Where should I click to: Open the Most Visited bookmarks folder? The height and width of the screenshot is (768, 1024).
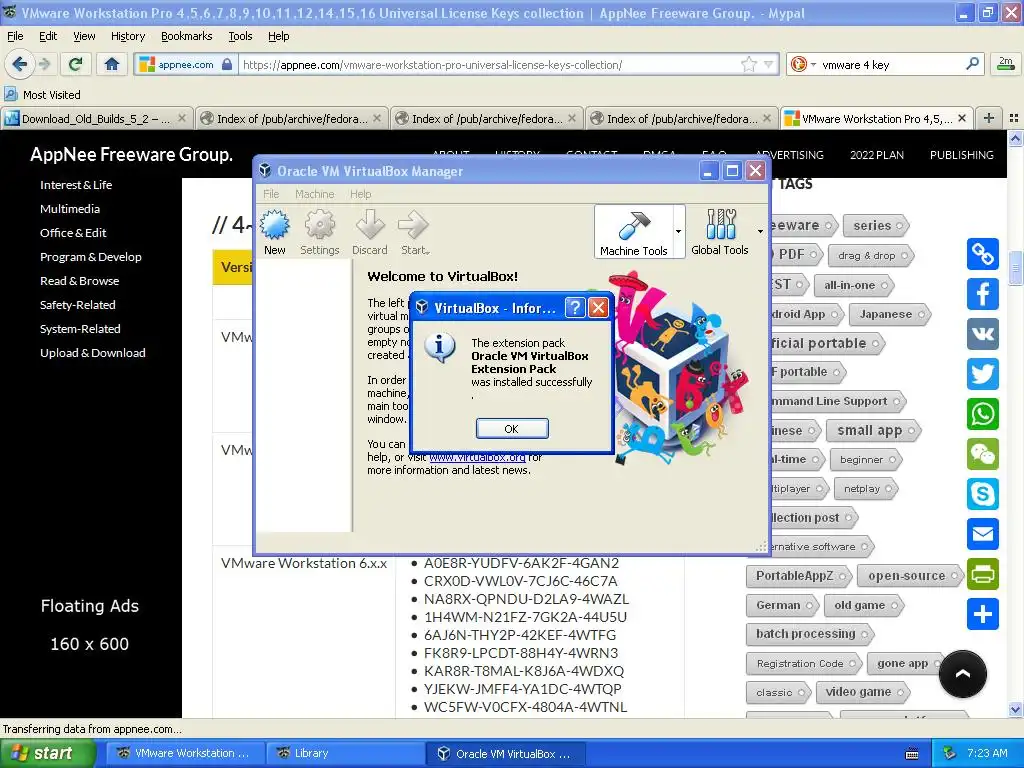[x=43, y=95]
